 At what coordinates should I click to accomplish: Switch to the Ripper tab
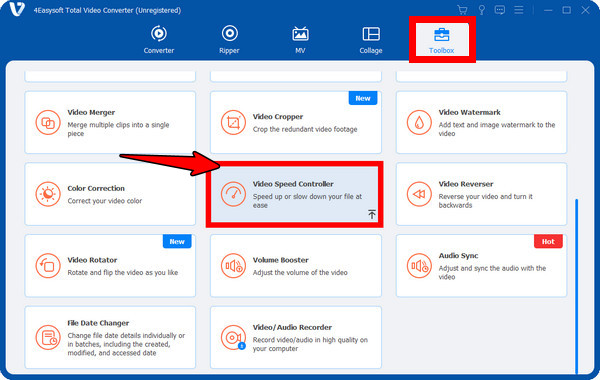point(229,39)
